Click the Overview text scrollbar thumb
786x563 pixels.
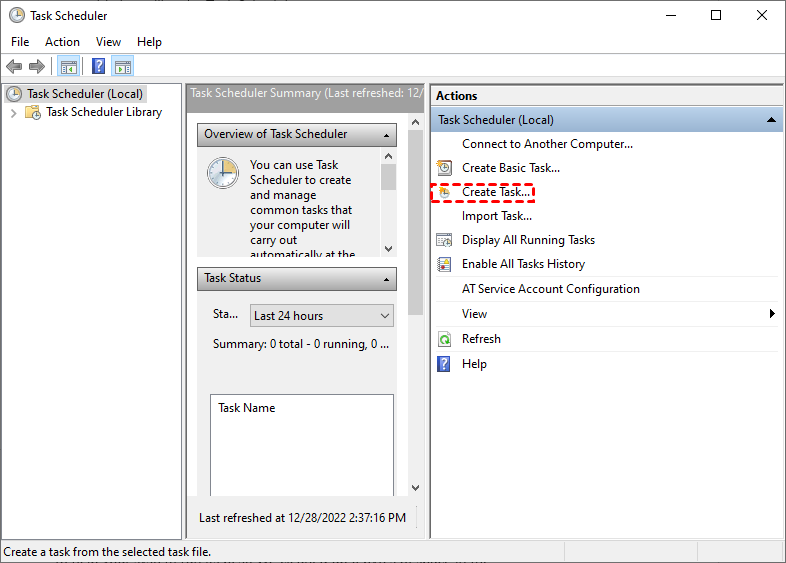pyautogui.click(x=388, y=177)
